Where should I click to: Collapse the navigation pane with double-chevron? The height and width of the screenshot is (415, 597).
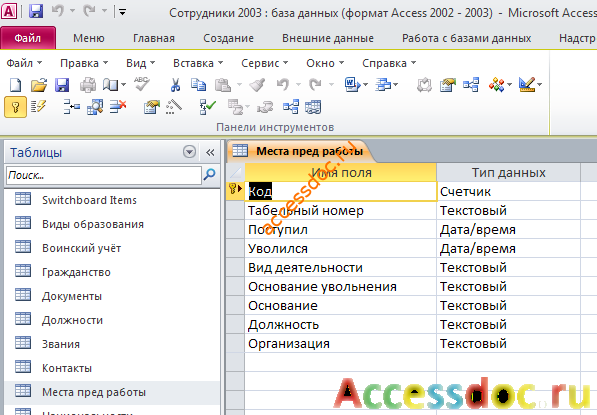coord(210,153)
